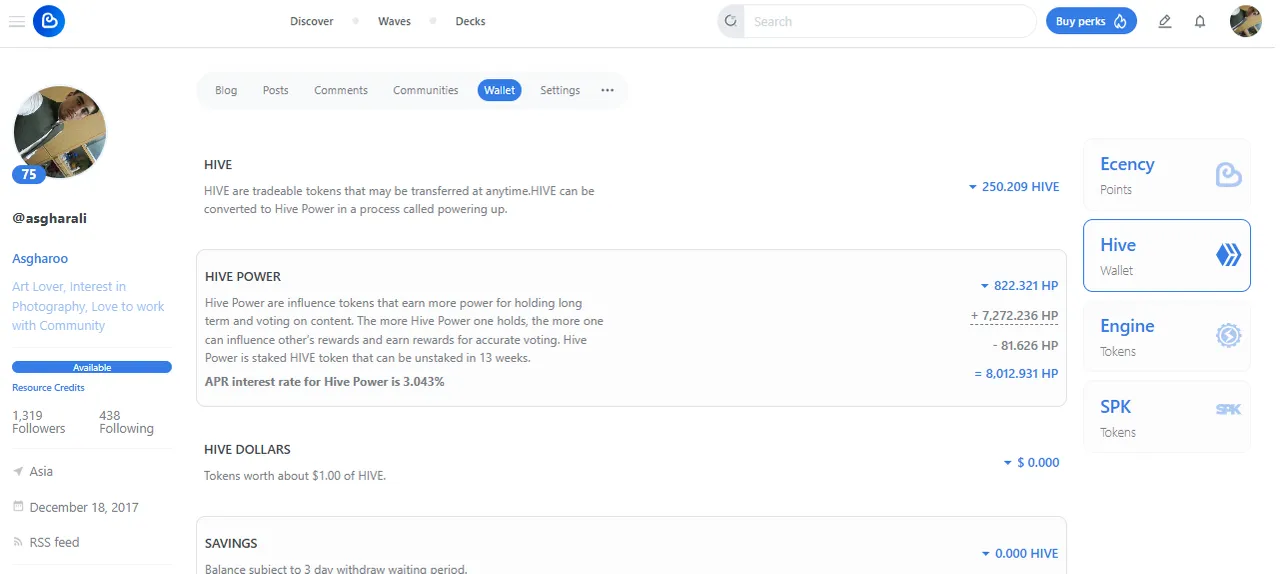Image resolution: width=1280 pixels, height=574 pixels.
Task: Click the pencil write-post icon
Action: point(1164,21)
